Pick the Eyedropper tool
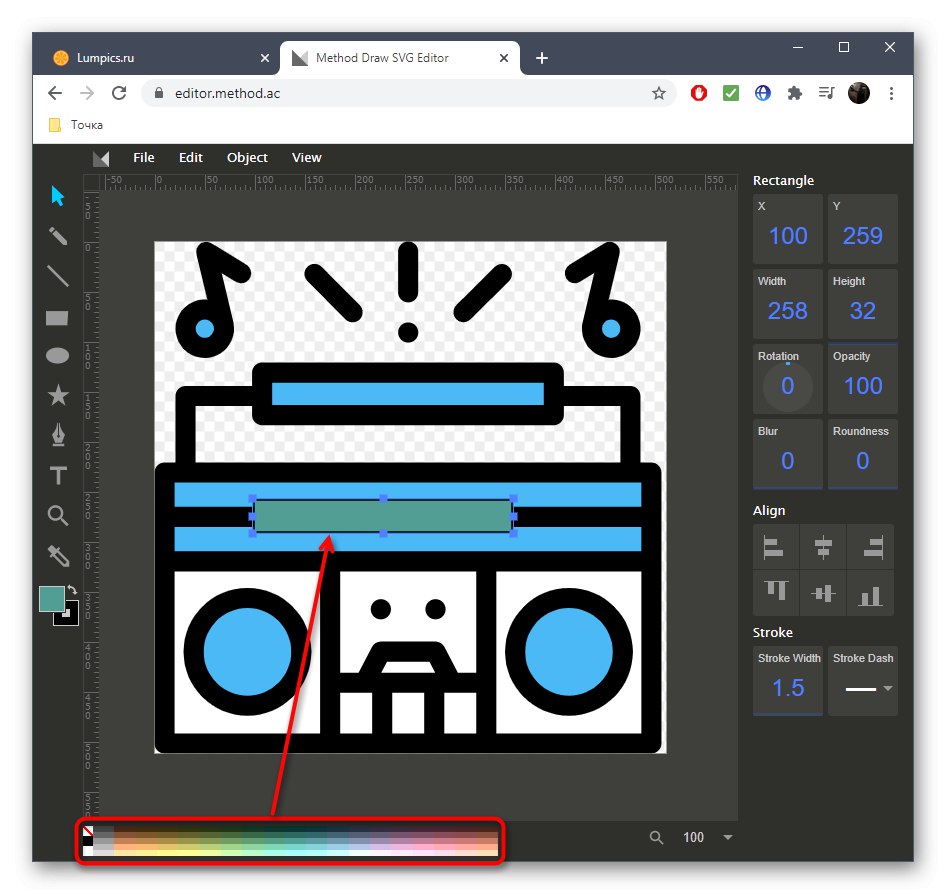The image size is (946, 894). point(58,555)
